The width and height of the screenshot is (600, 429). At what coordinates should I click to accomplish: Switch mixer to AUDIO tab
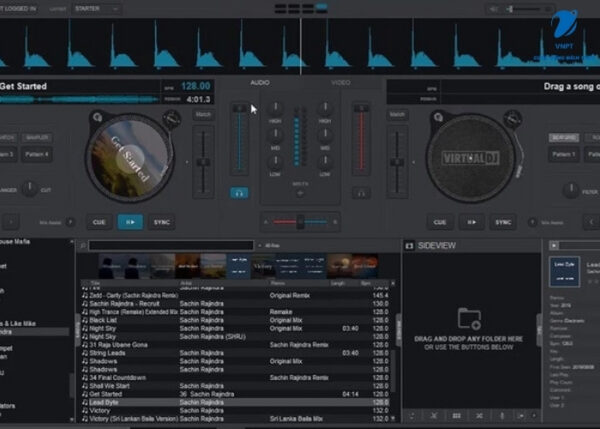tap(260, 83)
